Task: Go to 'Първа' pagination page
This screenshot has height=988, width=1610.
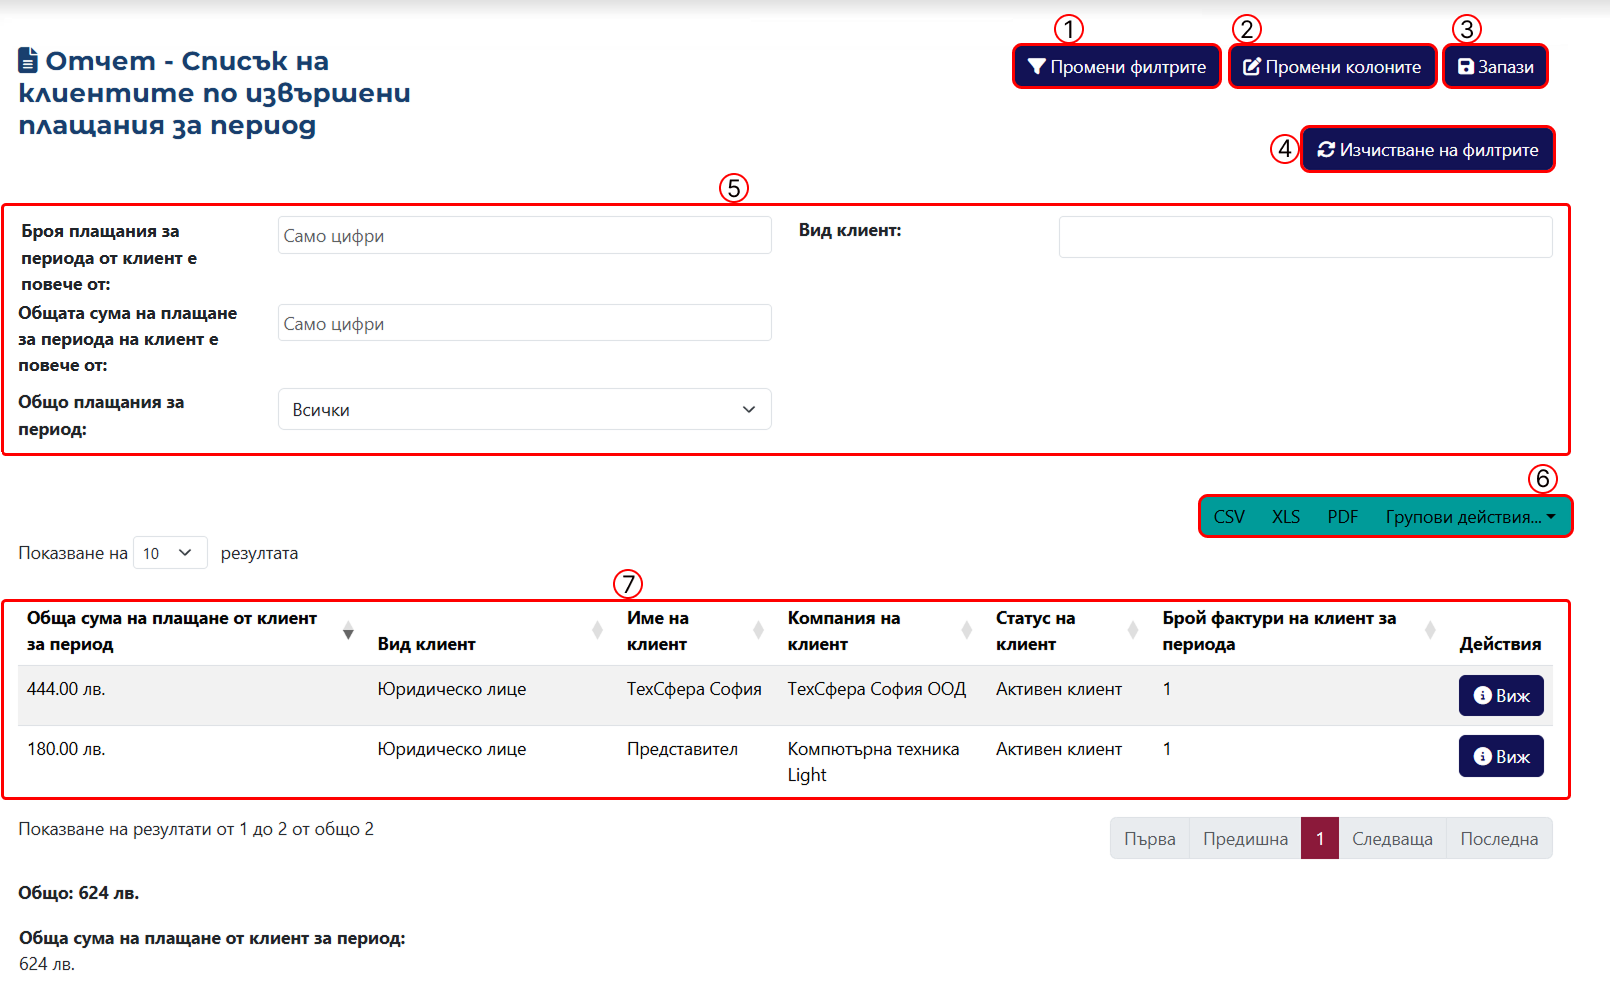Action: pyautogui.click(x=1150, y=839)
